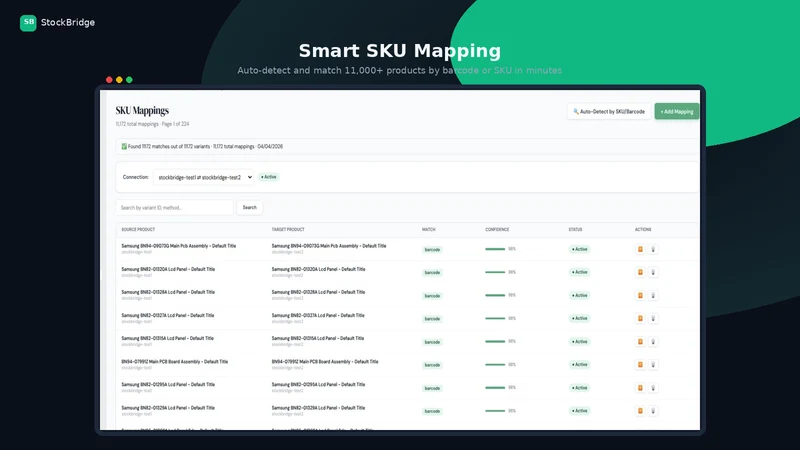Click confidence bar of BN82-01320A Lcd Panel row
Screen dimensions: 800x450
495,272
